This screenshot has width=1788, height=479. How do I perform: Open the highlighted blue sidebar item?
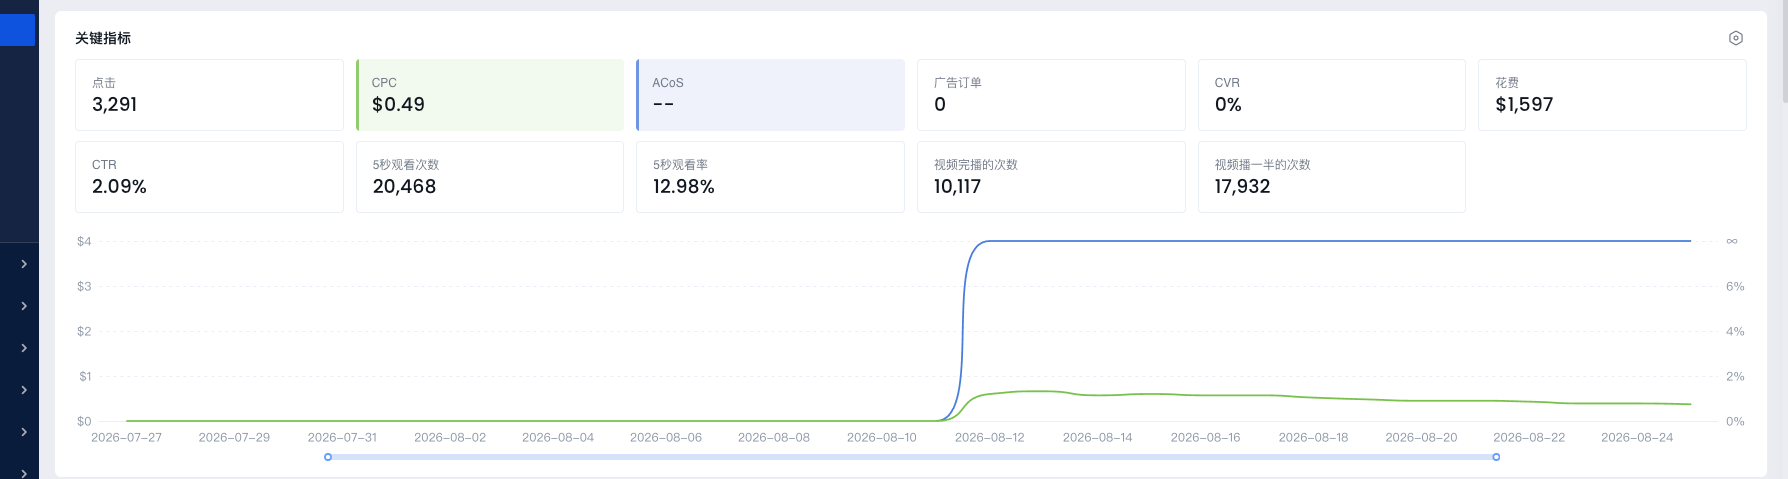[x=17, y=30]
